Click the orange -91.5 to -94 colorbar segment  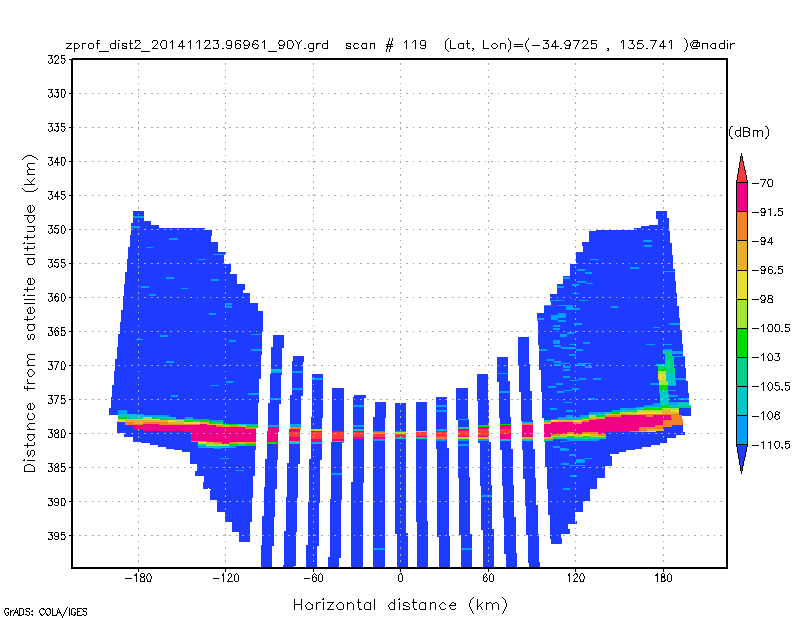pos(741,226)
